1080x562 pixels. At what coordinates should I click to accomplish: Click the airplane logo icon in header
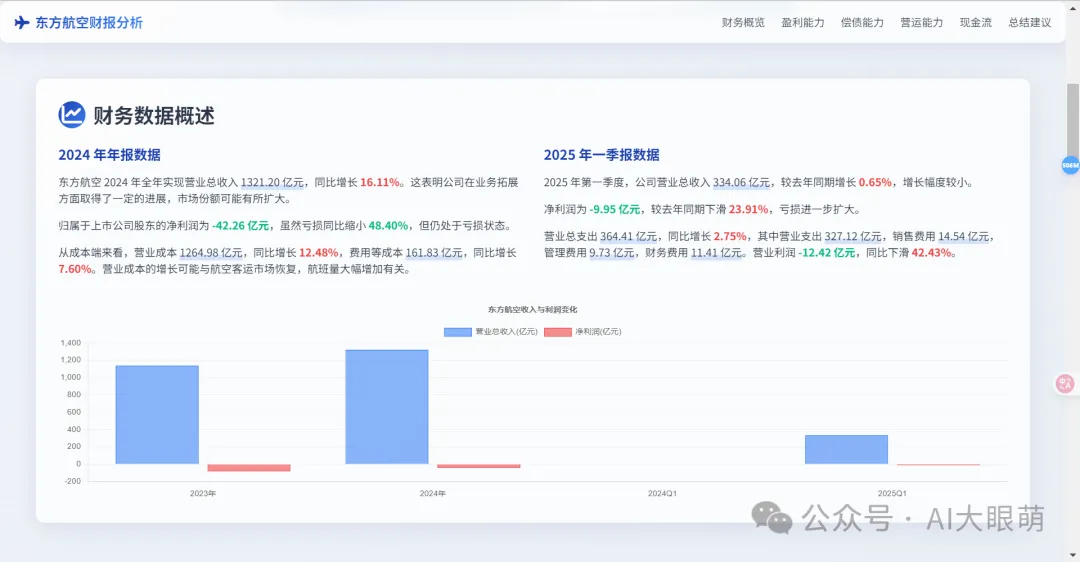pos(22,23)
